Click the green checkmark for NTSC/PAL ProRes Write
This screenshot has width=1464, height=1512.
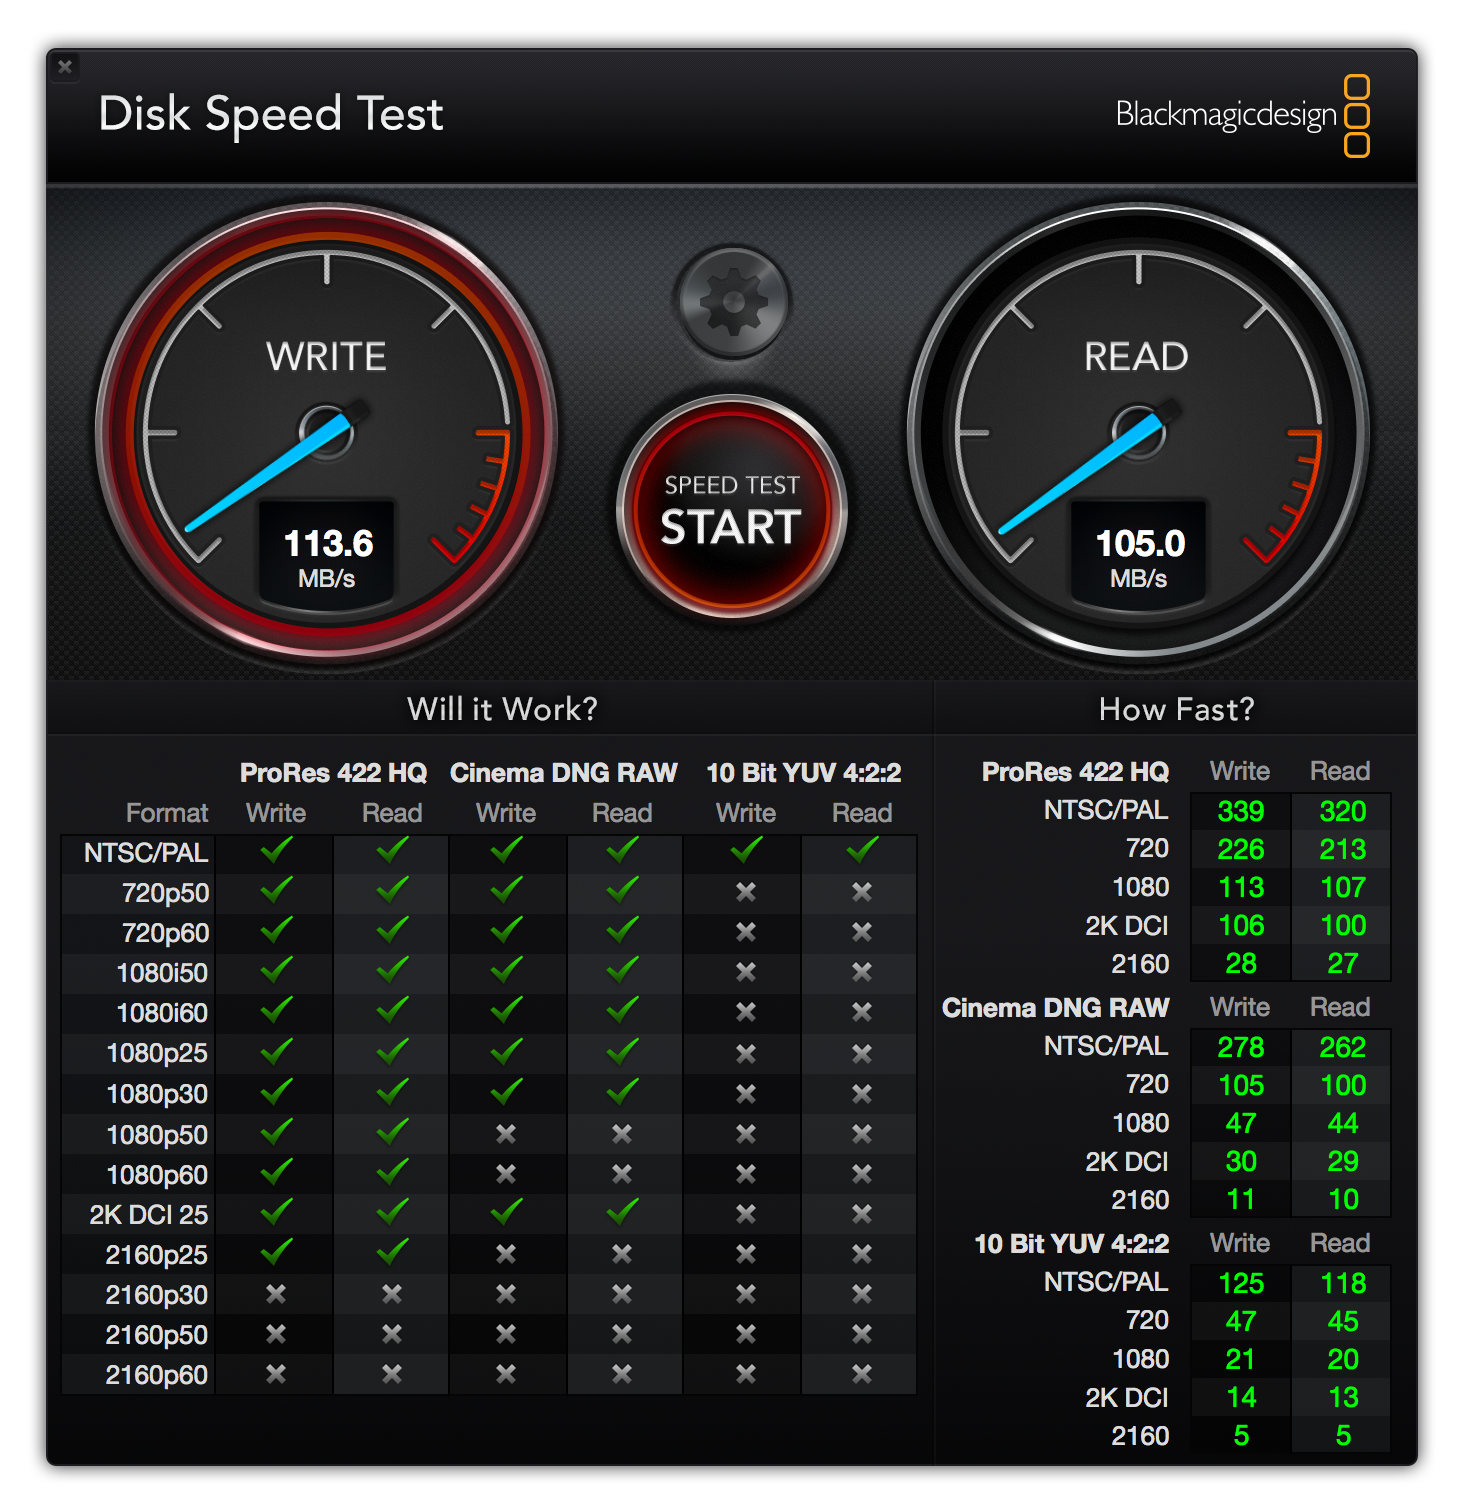click(275, 853)
